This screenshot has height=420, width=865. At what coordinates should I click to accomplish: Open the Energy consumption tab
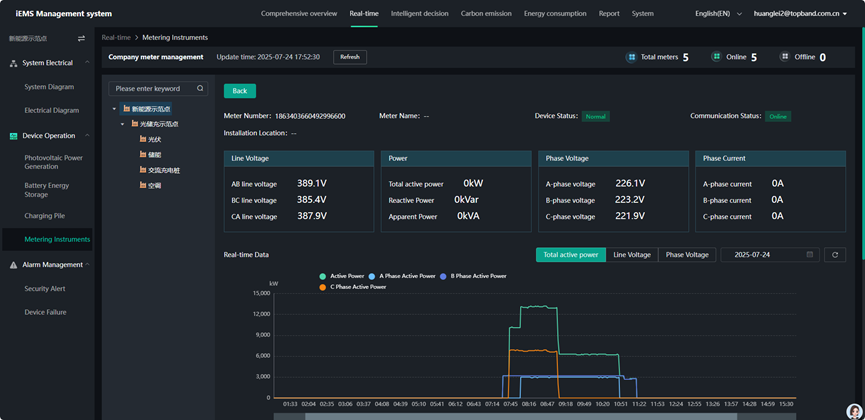pos(555,14)
